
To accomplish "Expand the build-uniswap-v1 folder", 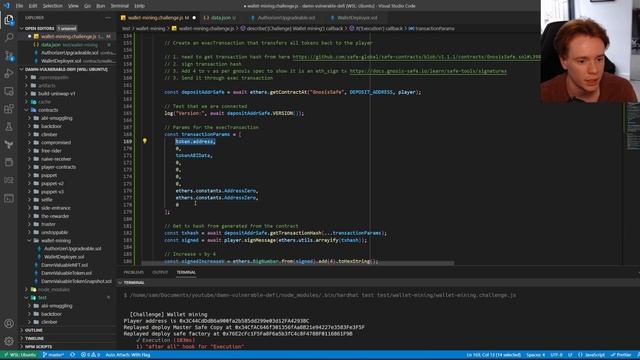I will point(56,94).
